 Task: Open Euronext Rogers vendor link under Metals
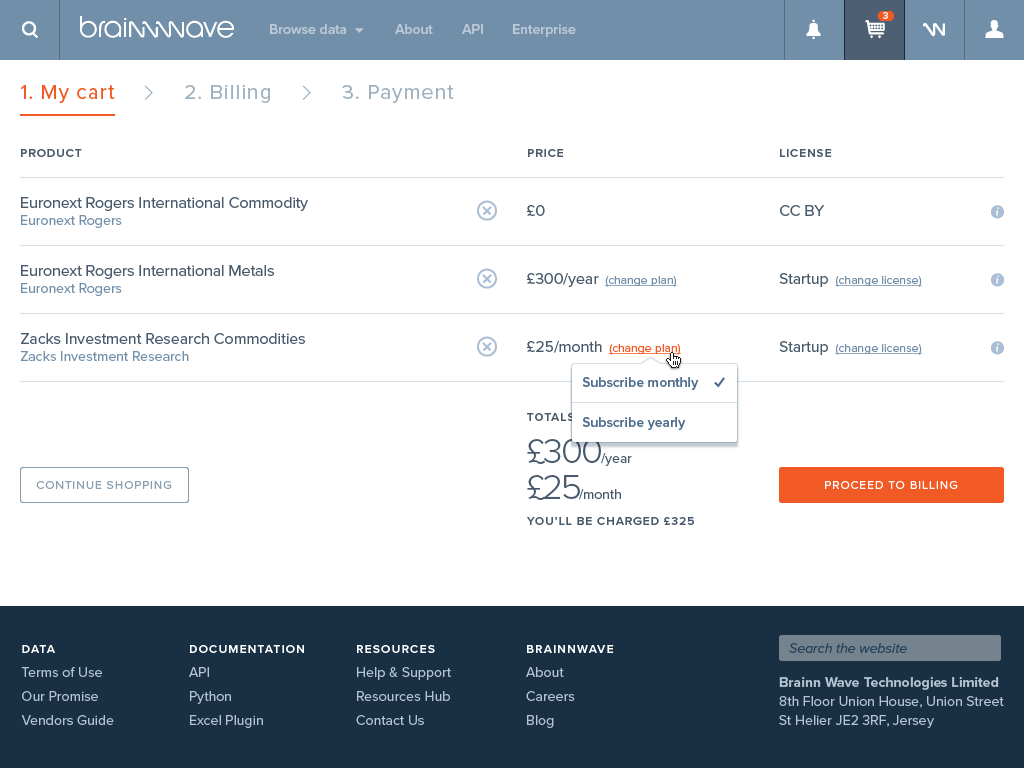tap(71, 289)
